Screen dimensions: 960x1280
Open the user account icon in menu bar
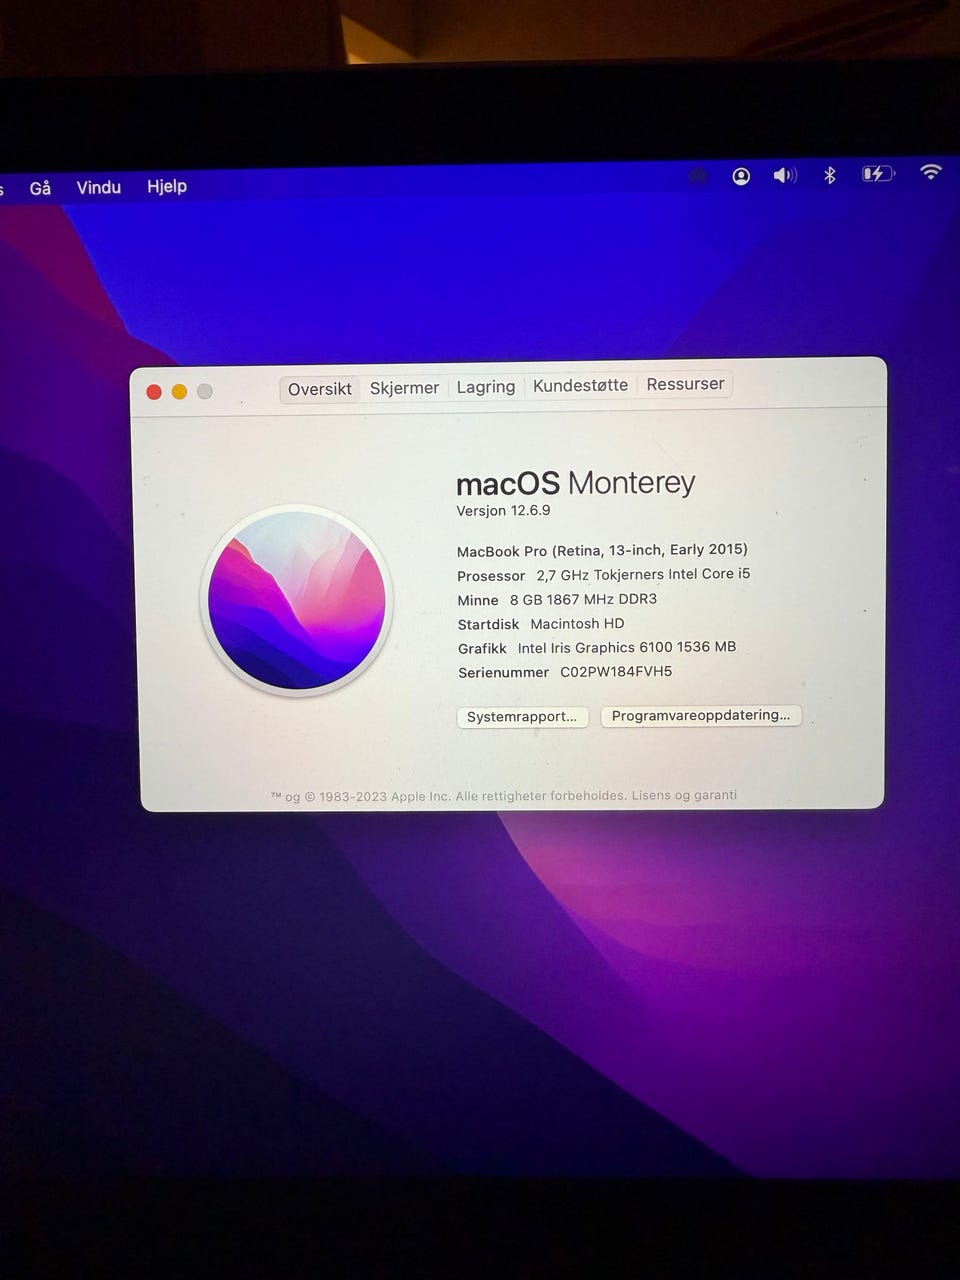pyautogui.click(x=741, y=176)
